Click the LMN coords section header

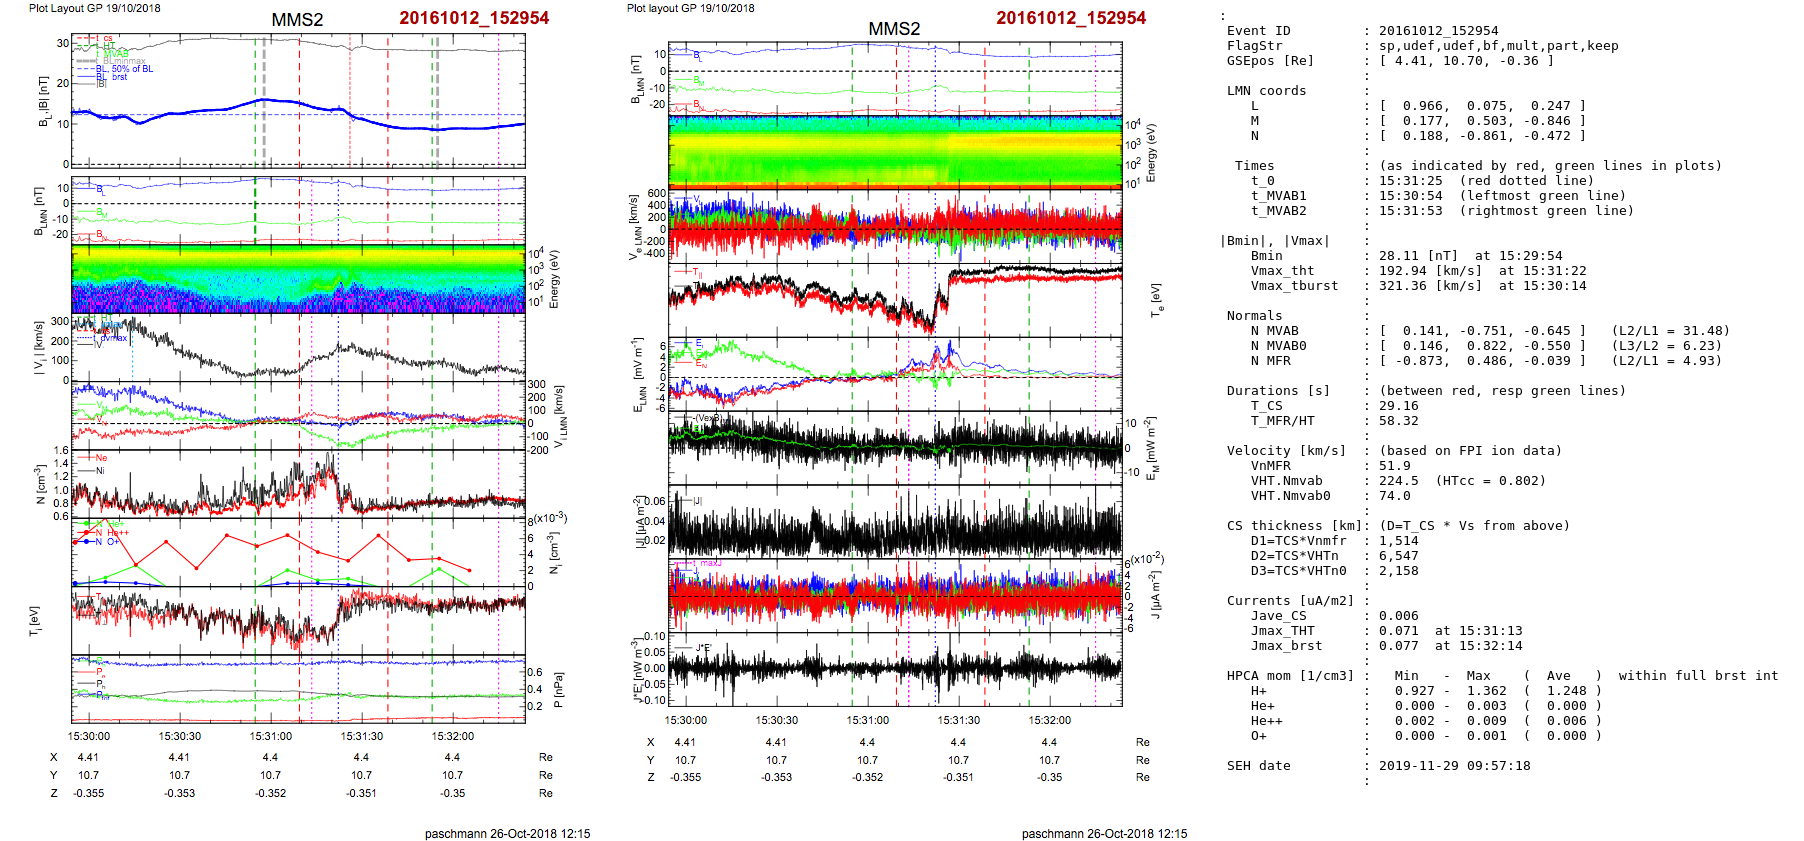coord(1266,91)
